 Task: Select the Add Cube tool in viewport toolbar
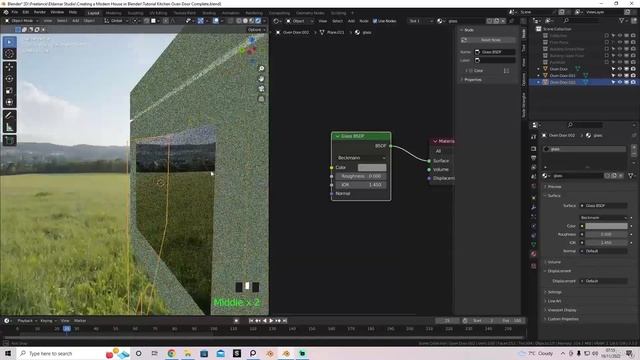pos(9,141)
